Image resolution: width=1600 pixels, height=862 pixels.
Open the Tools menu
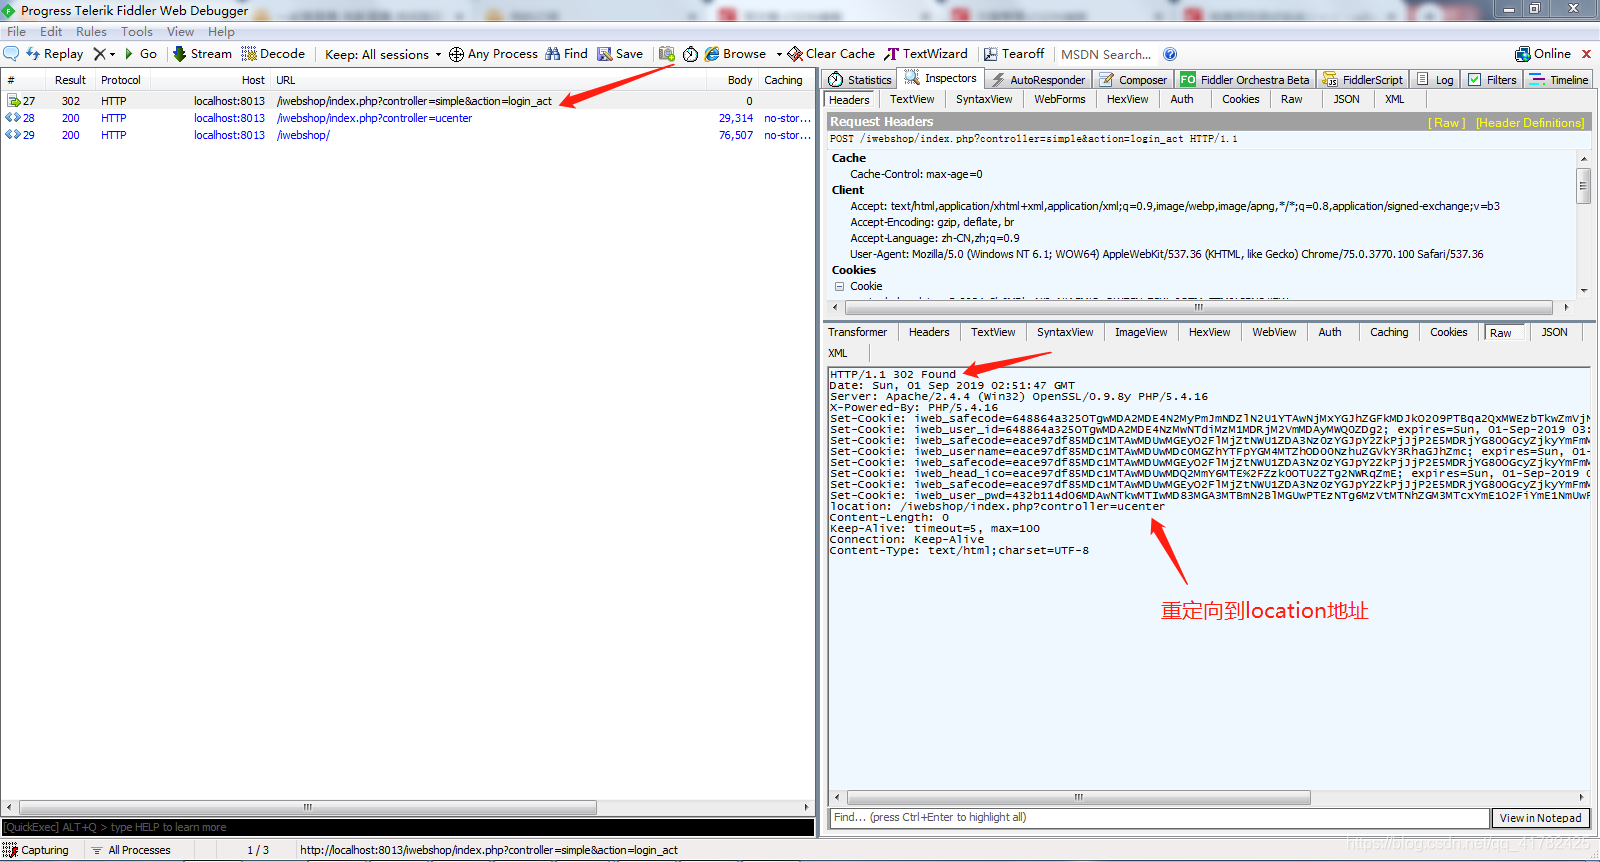[137, 32]
